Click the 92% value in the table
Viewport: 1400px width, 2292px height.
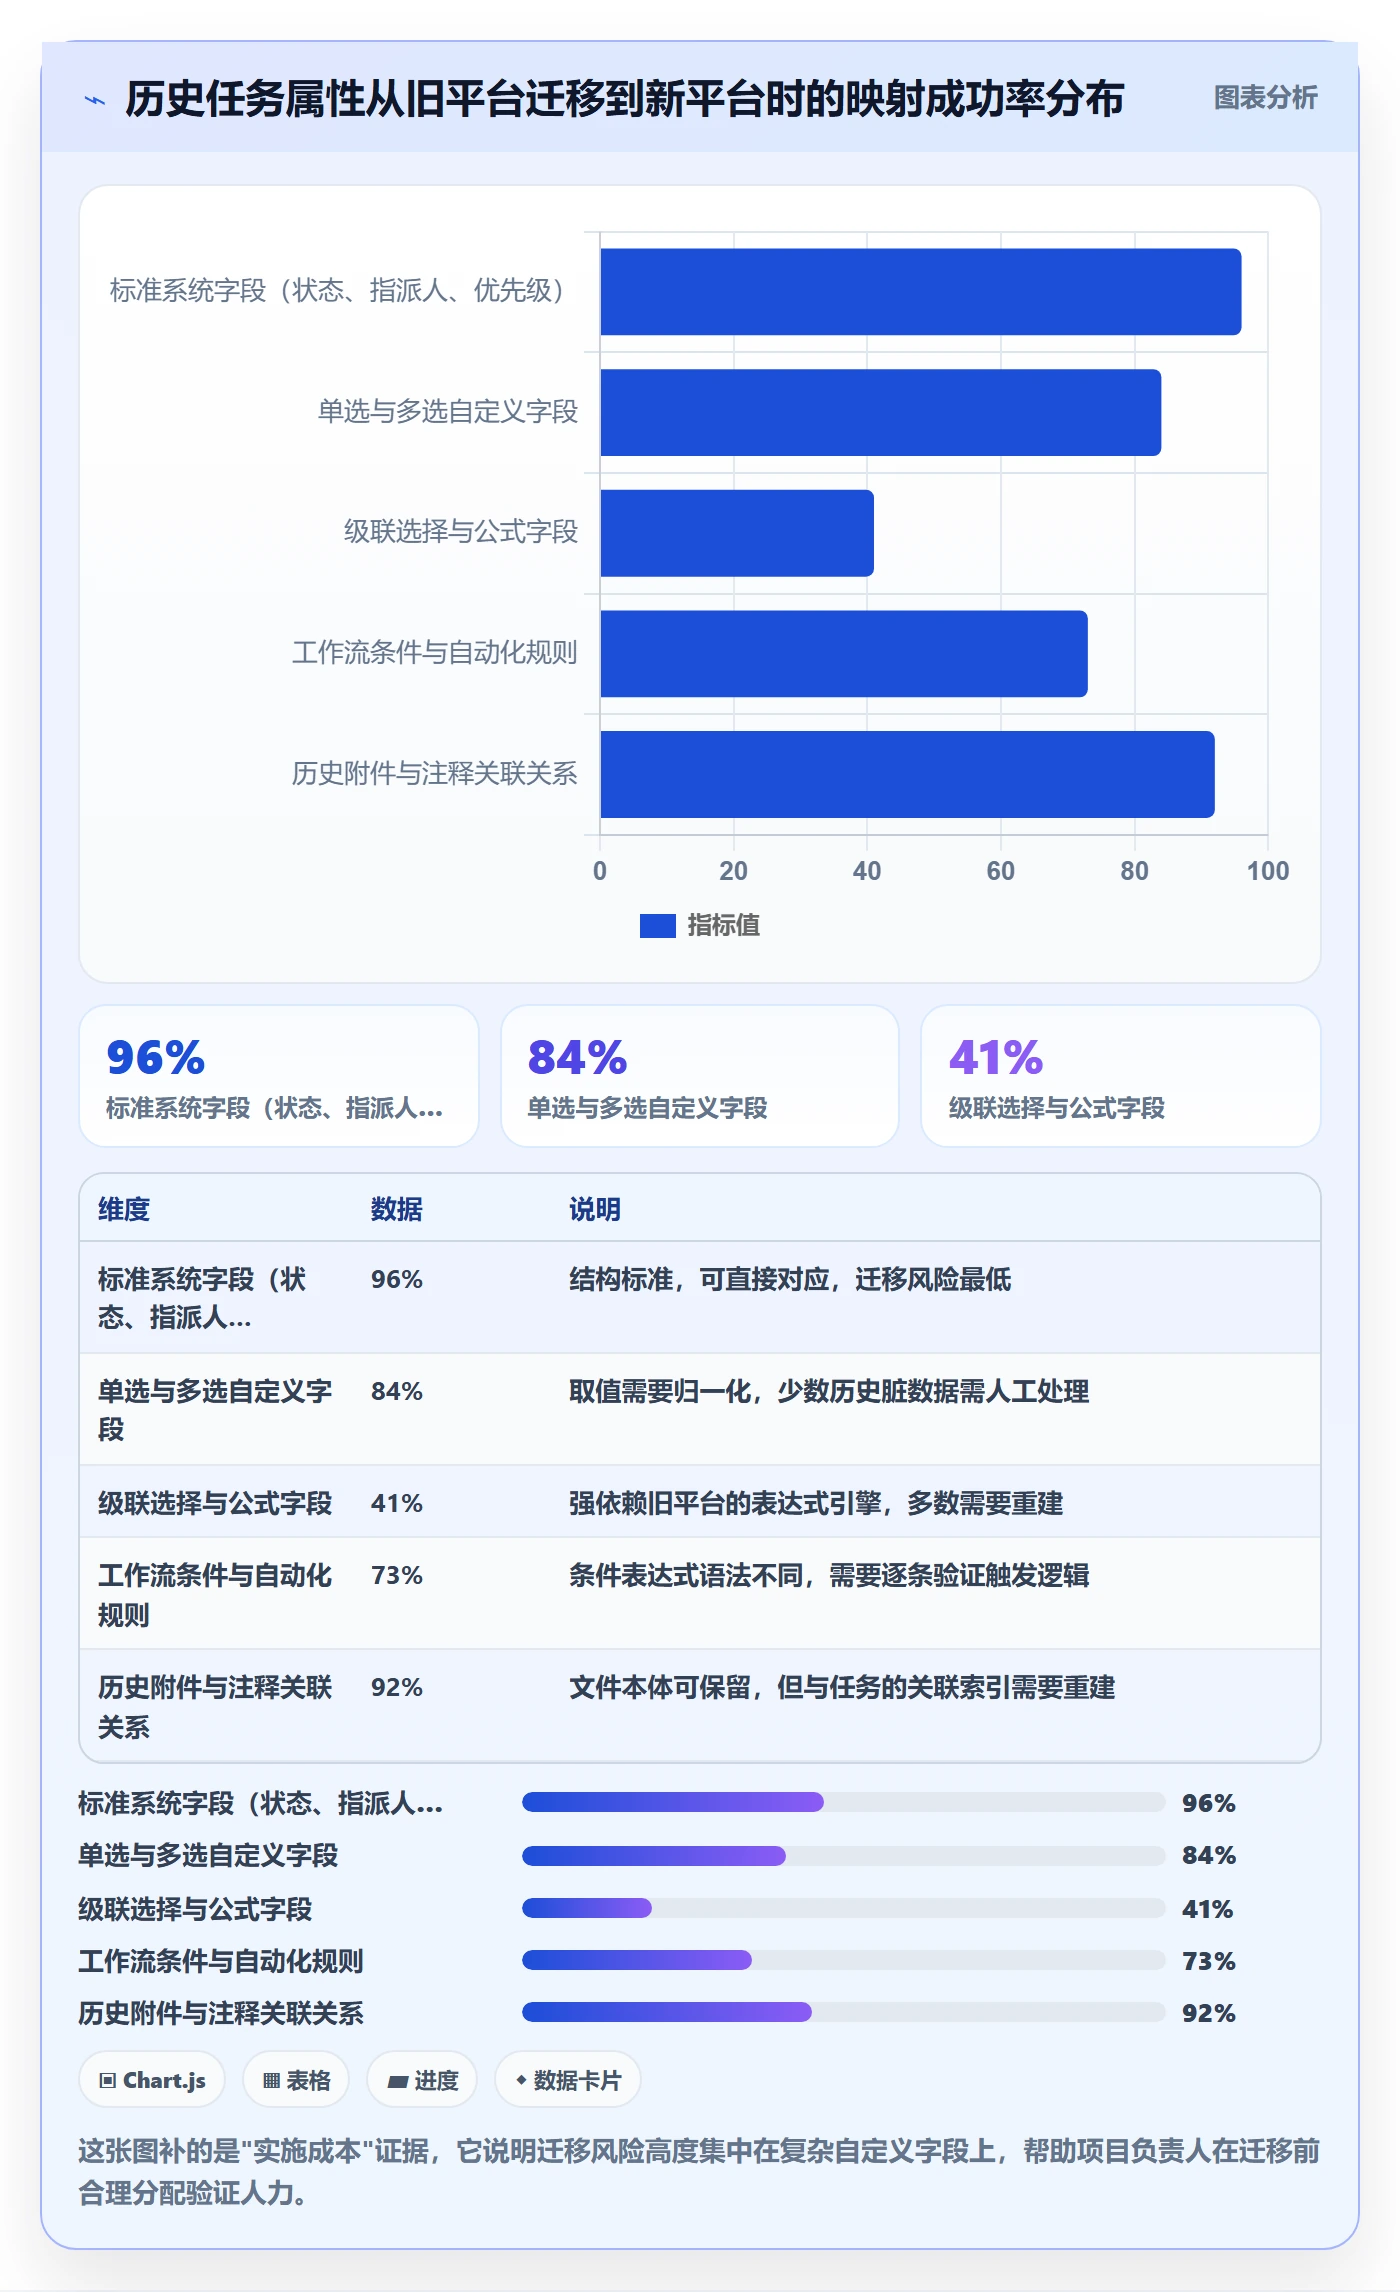397,1687
